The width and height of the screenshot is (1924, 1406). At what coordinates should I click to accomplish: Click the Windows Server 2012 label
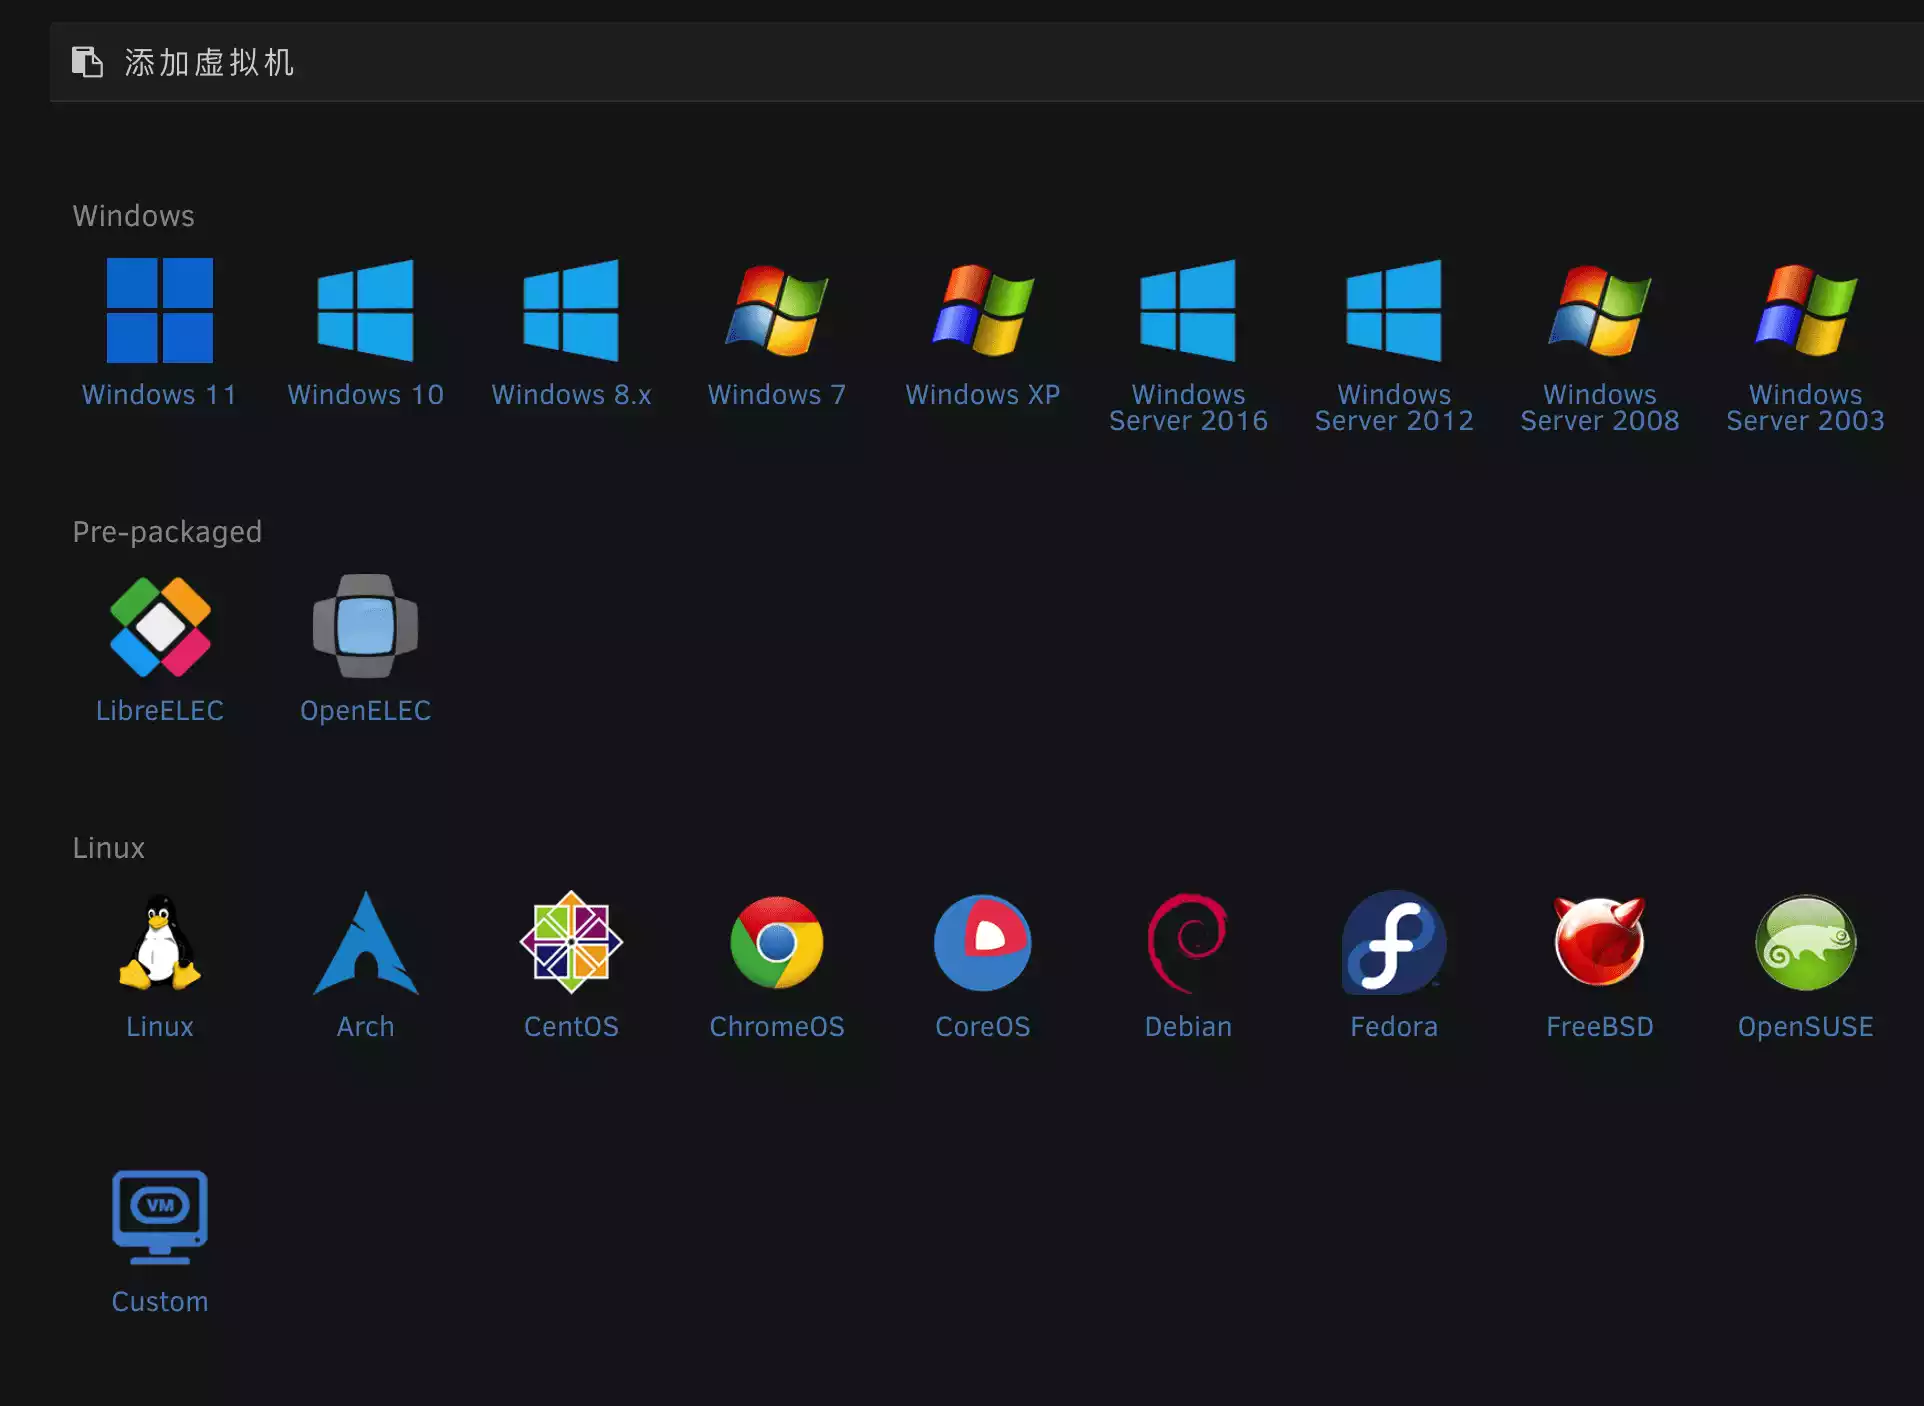(1393, 408)
